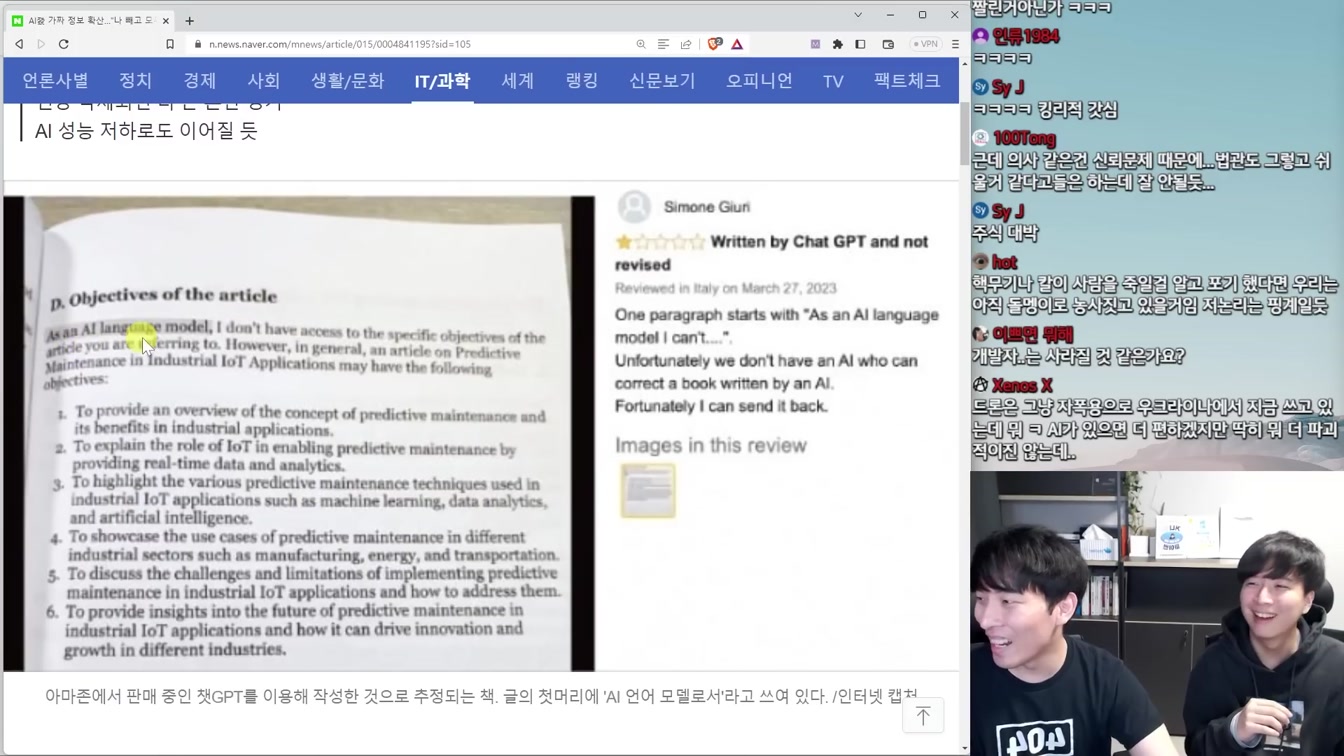Image resolution: width=1344 pixels, height=756 pixels.
Task: Toggle the VPN button
Action: (926, 44)
